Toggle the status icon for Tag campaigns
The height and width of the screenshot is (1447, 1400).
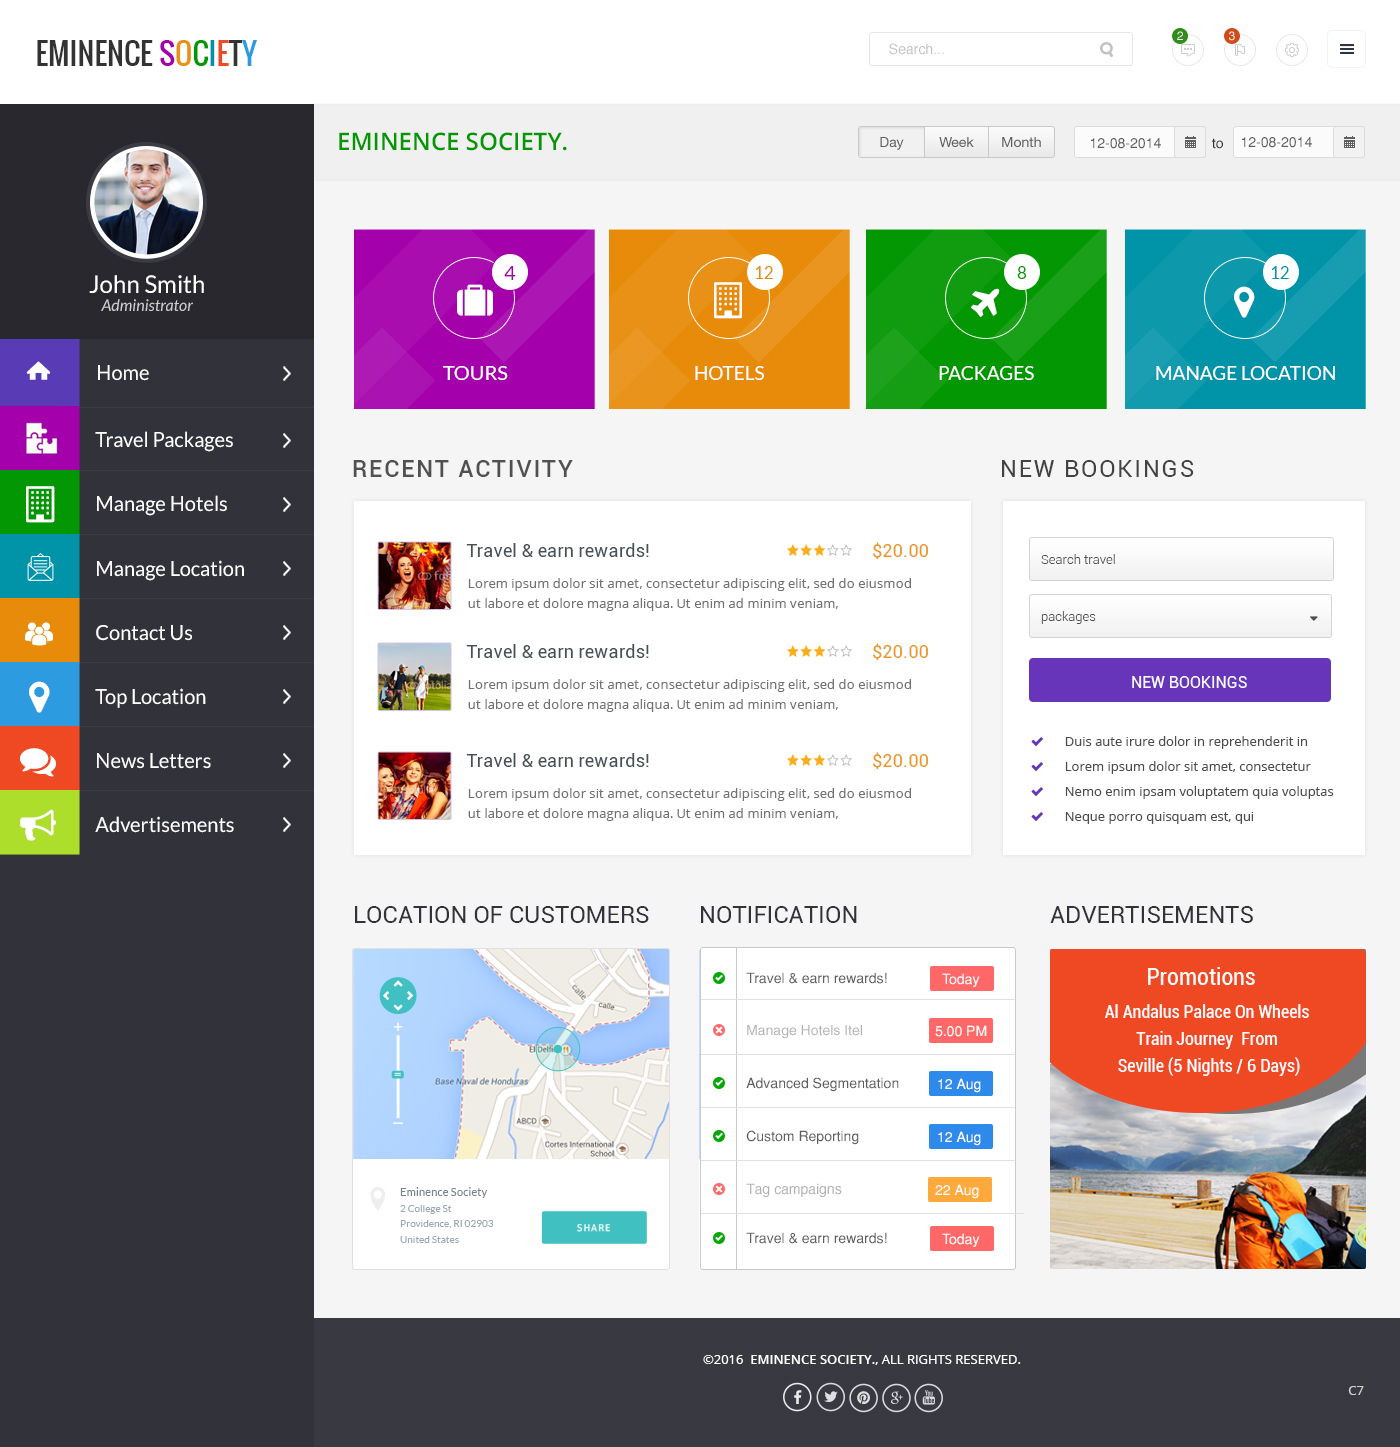[x=719, y=1189]
